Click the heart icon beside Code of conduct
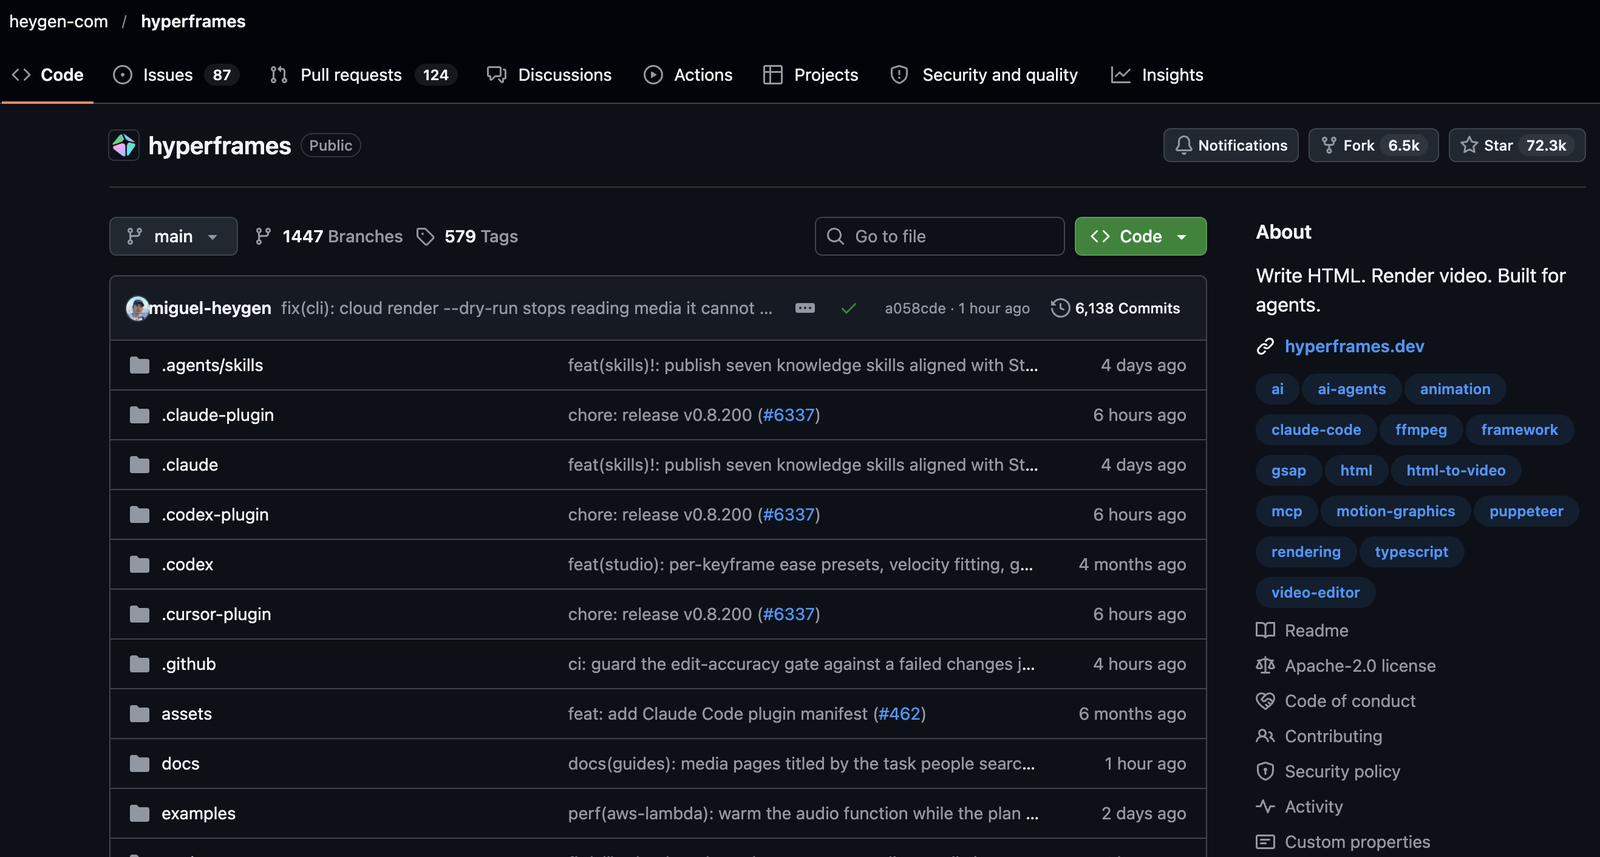Image resolution: width=1600 pixels, height=857 pixels. point(1265,701)
